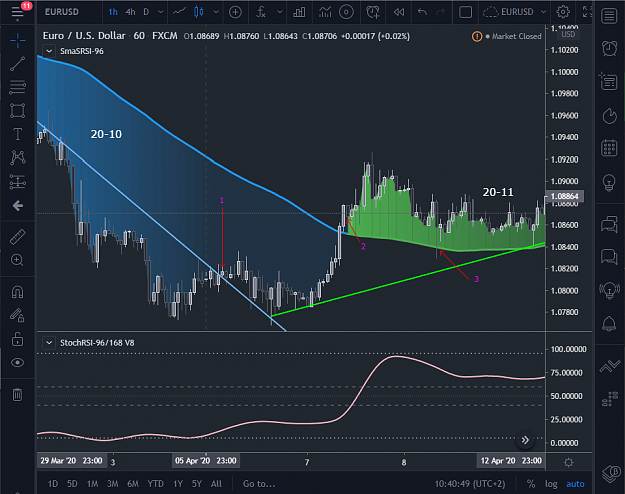The height and width of the screenshot is (494, 625).
Task: Open chart settings gear in top toolbar
Action: (563, 12)
